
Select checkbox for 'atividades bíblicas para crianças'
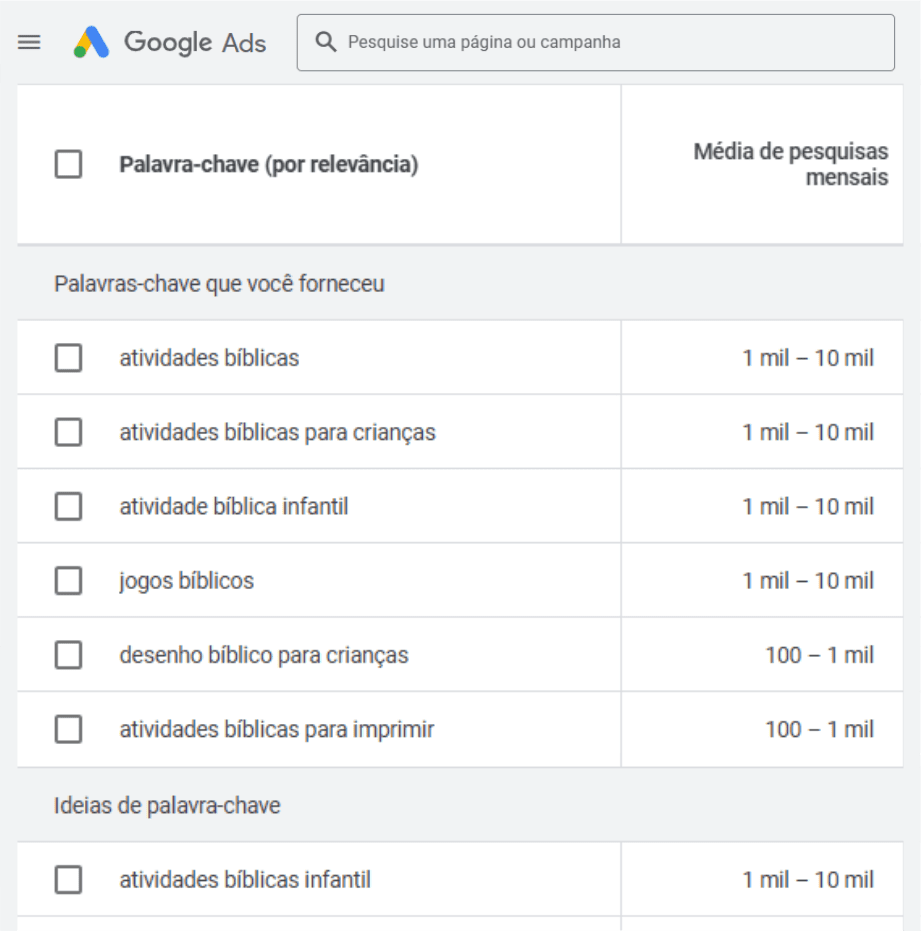click(68, 432)
